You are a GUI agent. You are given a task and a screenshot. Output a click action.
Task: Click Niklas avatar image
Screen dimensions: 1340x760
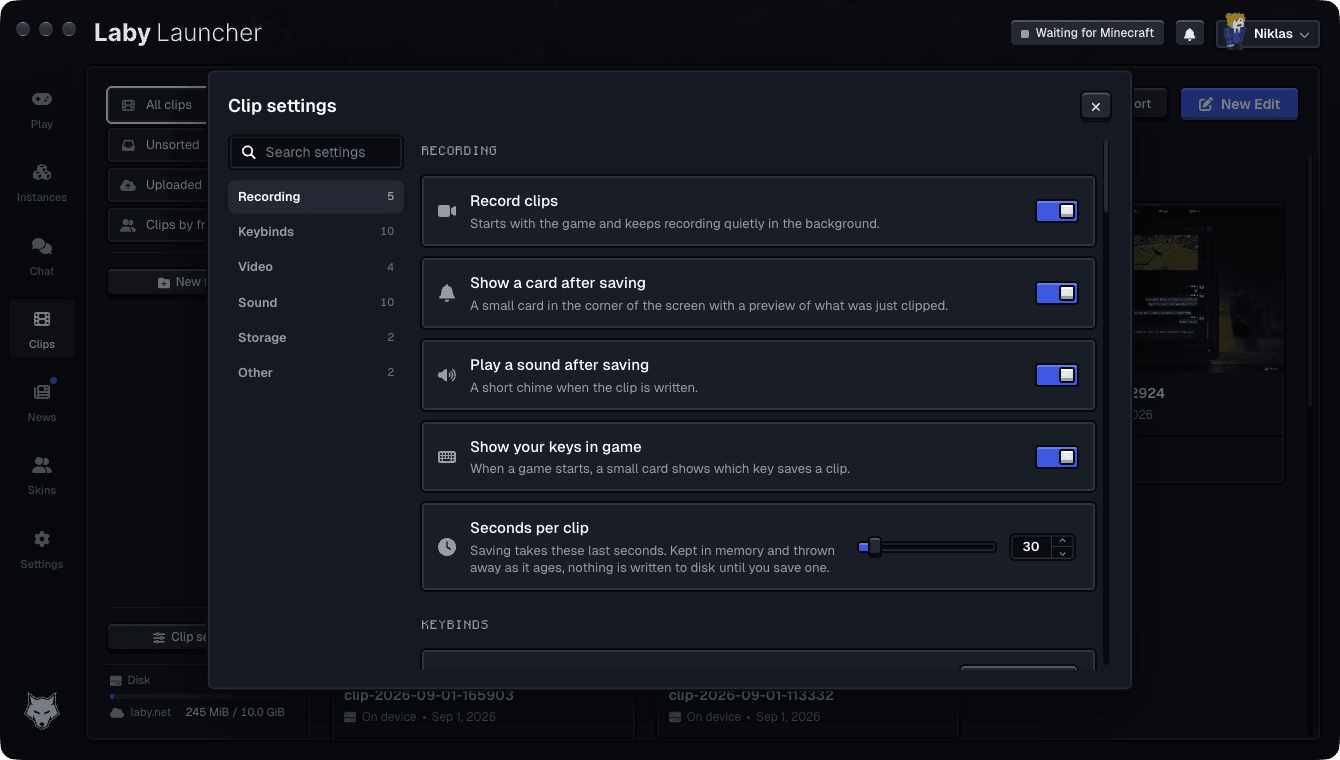coord(1234,32)
